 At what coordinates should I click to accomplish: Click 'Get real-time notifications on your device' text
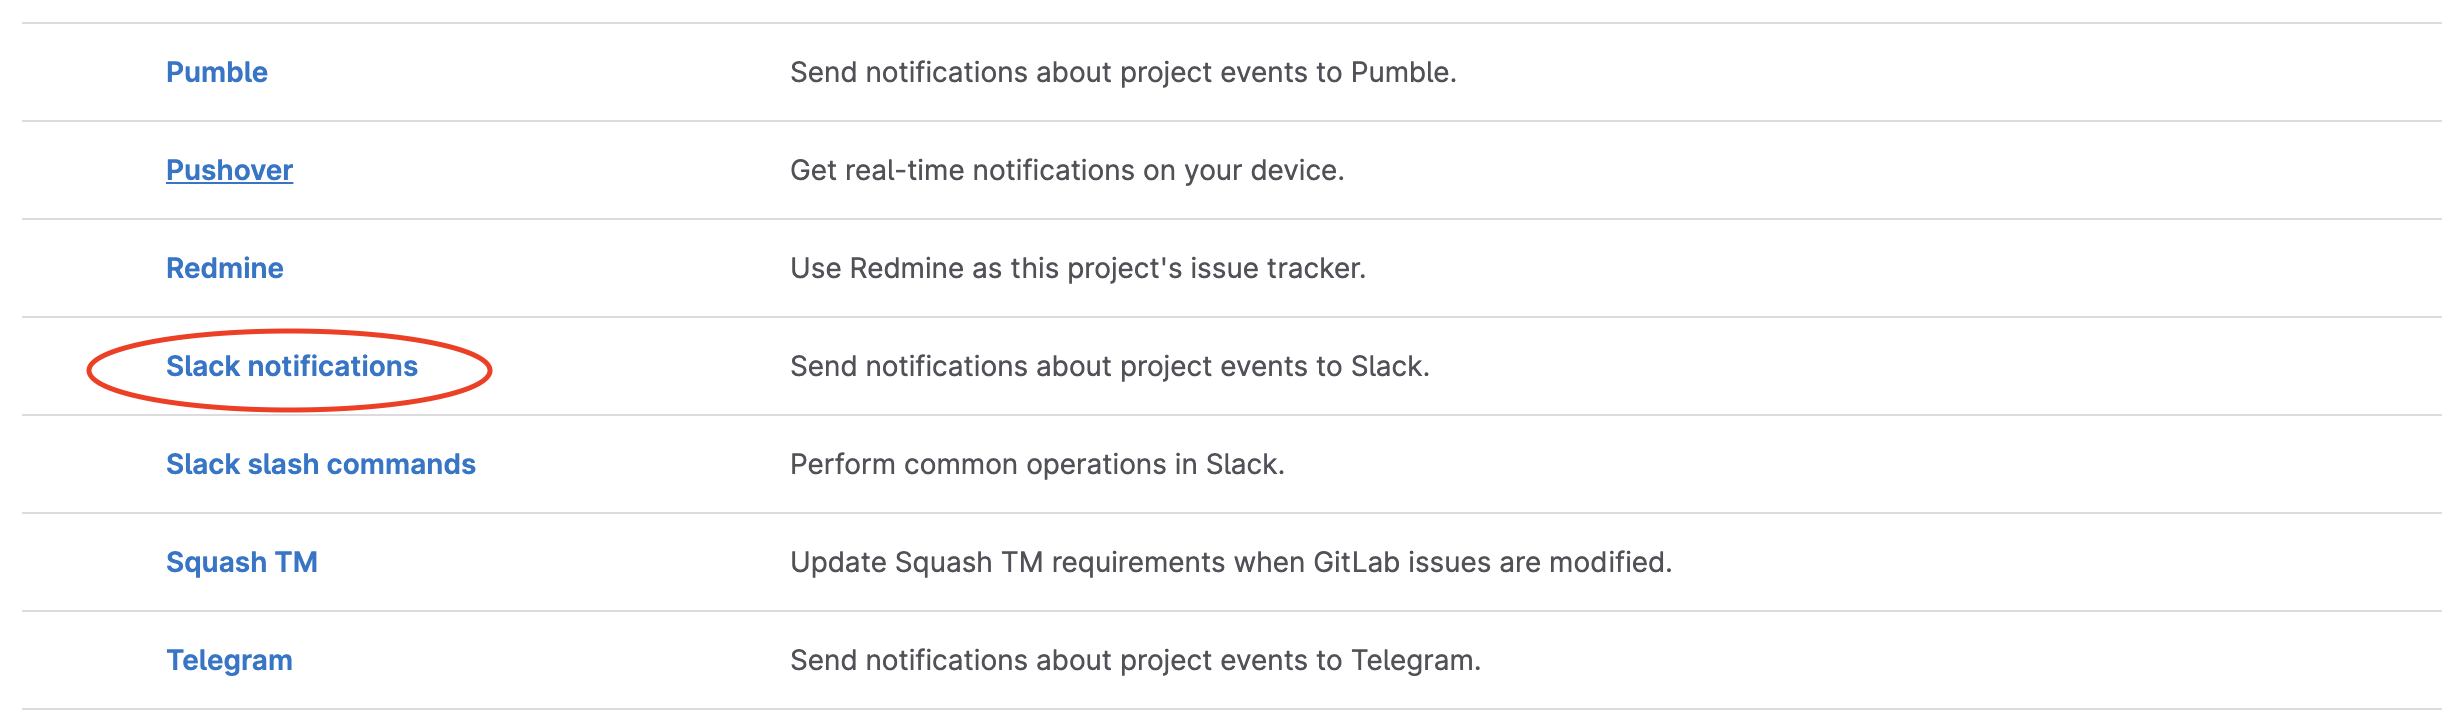click(1067, 170)
